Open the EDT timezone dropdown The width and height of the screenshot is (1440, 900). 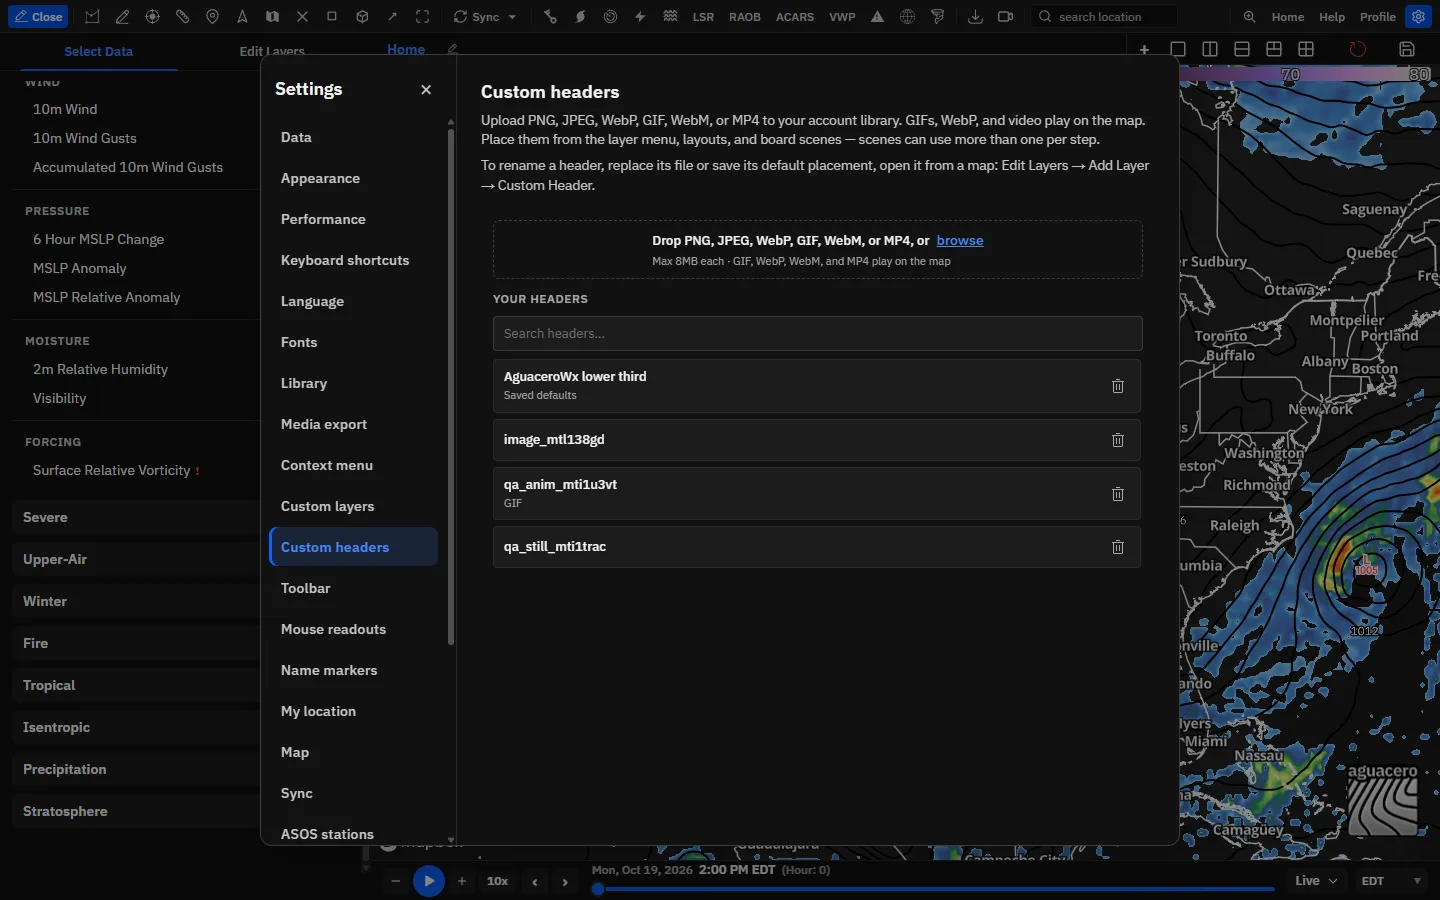coord(1391,881)
